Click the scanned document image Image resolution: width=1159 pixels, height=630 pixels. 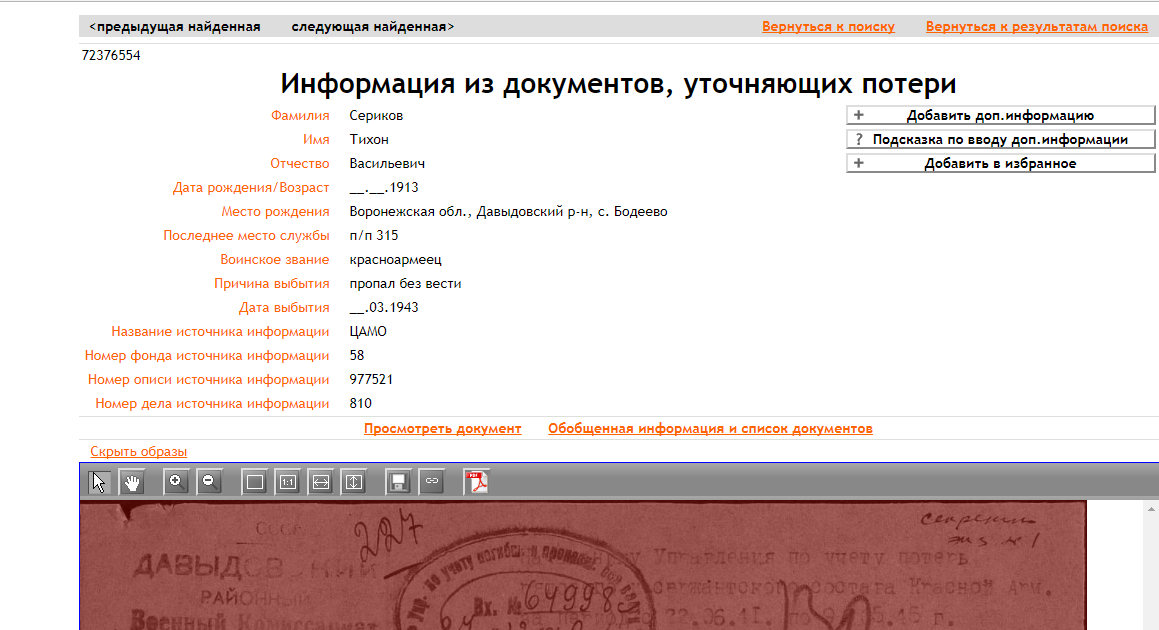coord(583,566)
